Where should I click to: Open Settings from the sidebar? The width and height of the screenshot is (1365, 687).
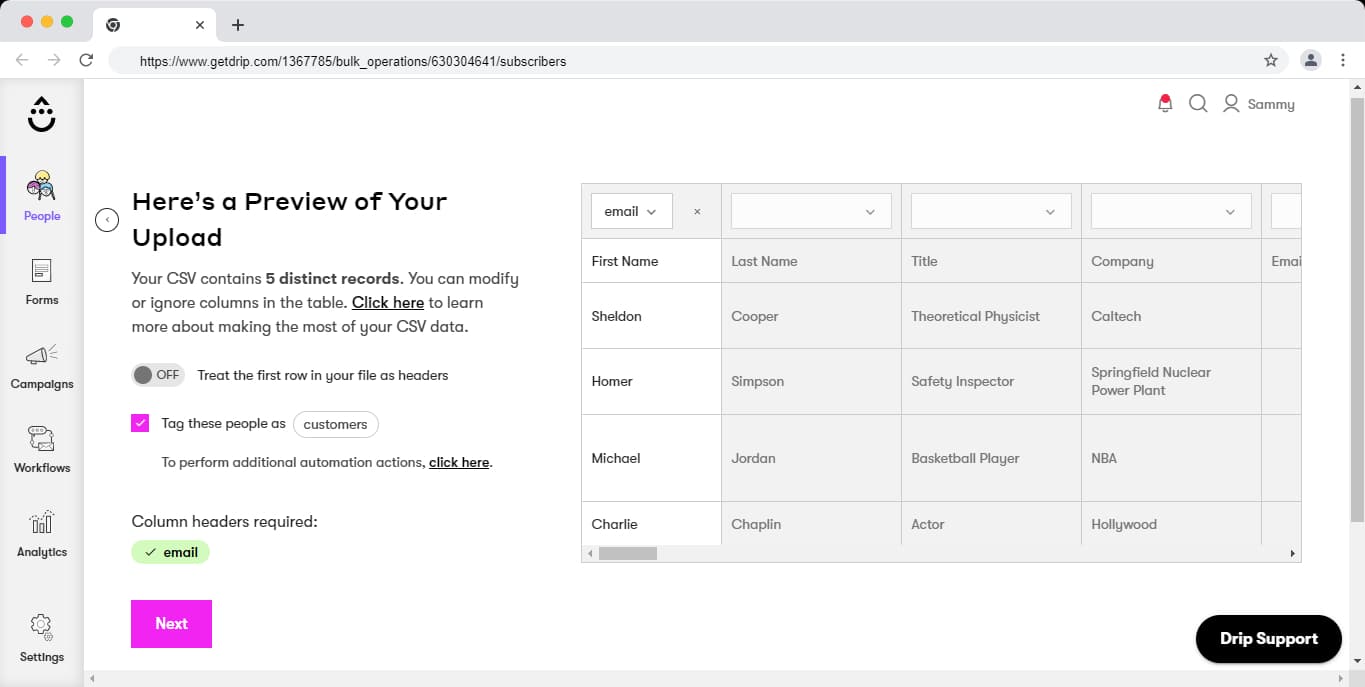[42, 638]
